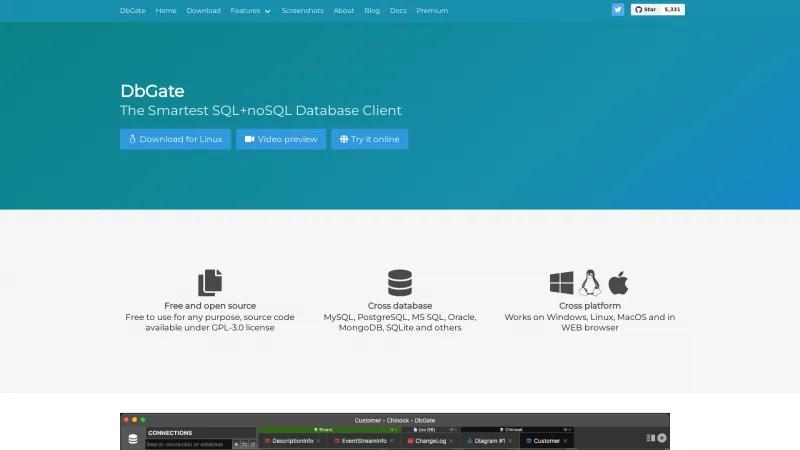Click the GitHub Star button

(x=646, y=10)
